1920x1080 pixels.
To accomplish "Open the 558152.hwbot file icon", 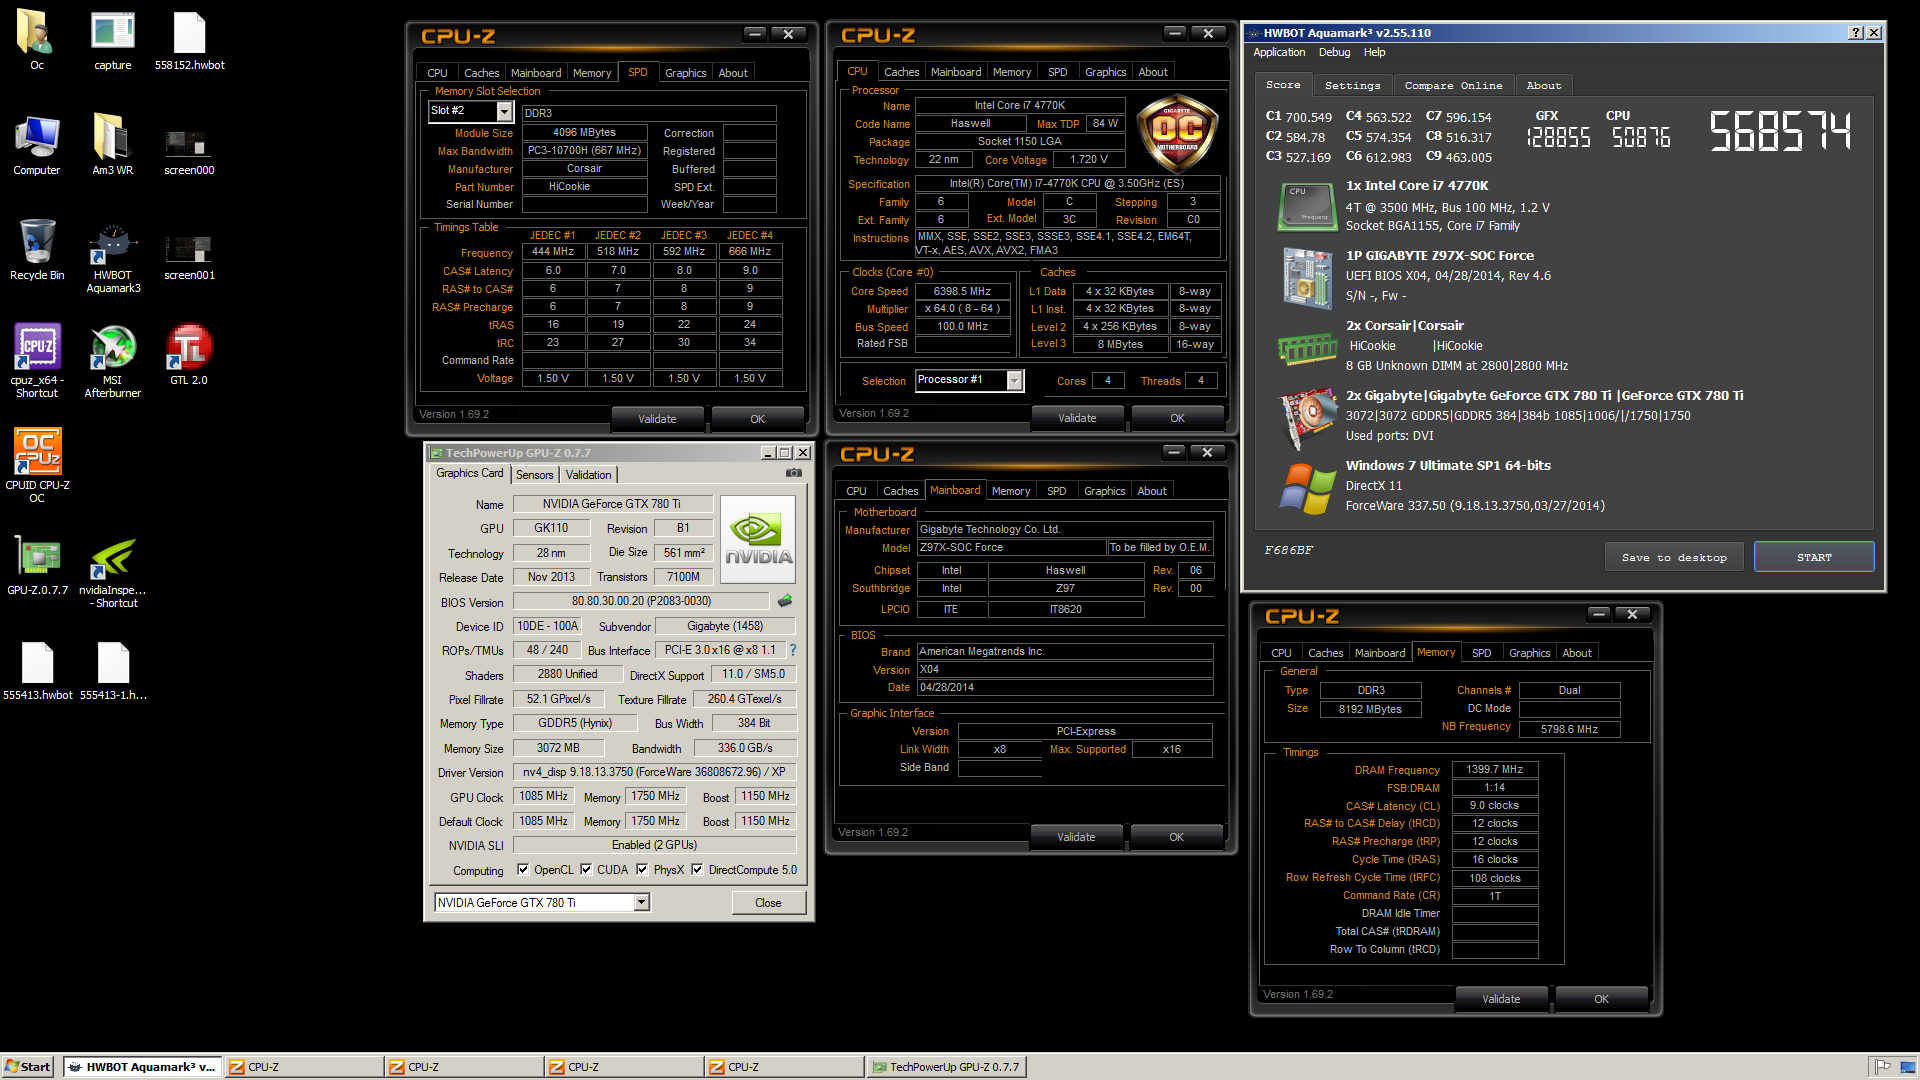I will click(x=189, y=40).
